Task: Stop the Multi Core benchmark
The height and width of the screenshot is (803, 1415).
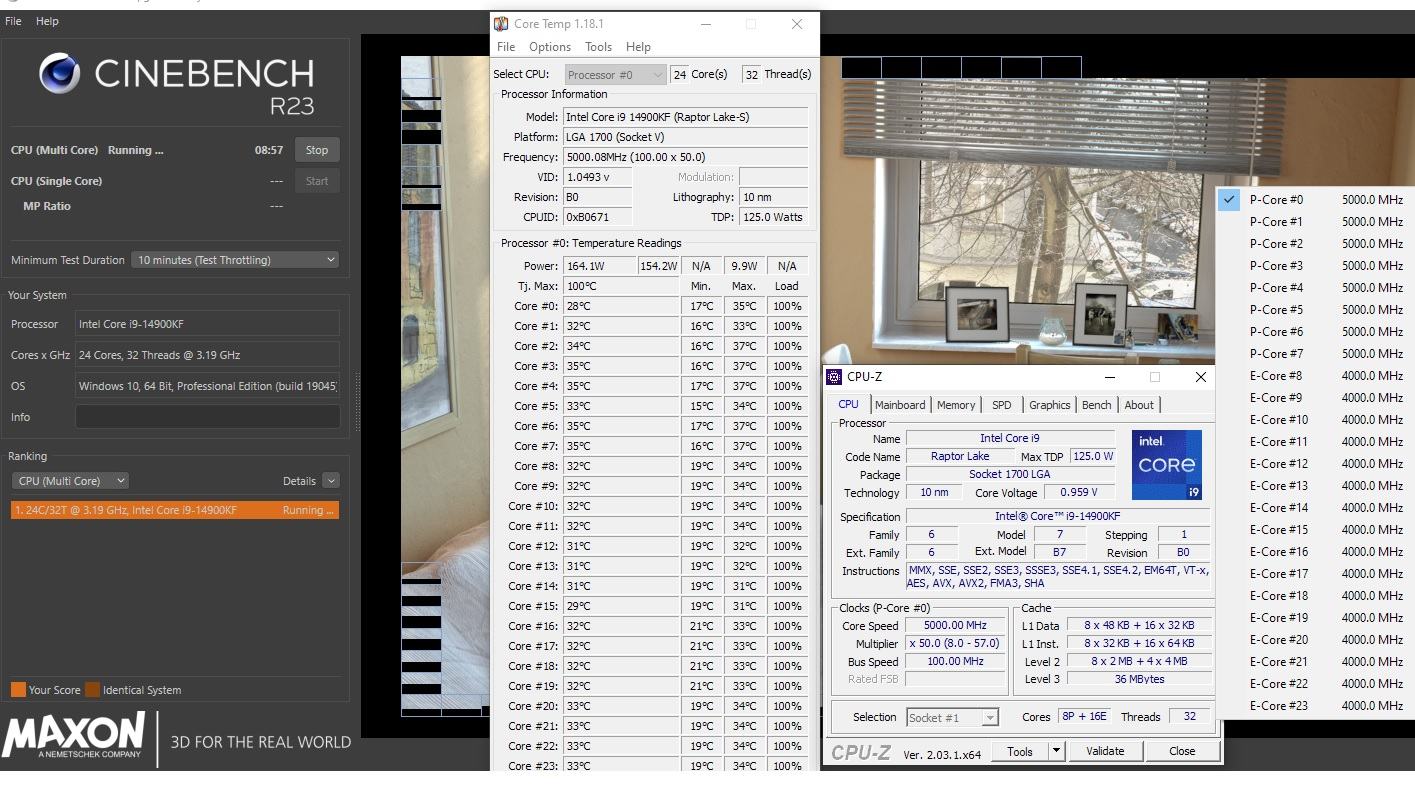Action: coord(317,150)
